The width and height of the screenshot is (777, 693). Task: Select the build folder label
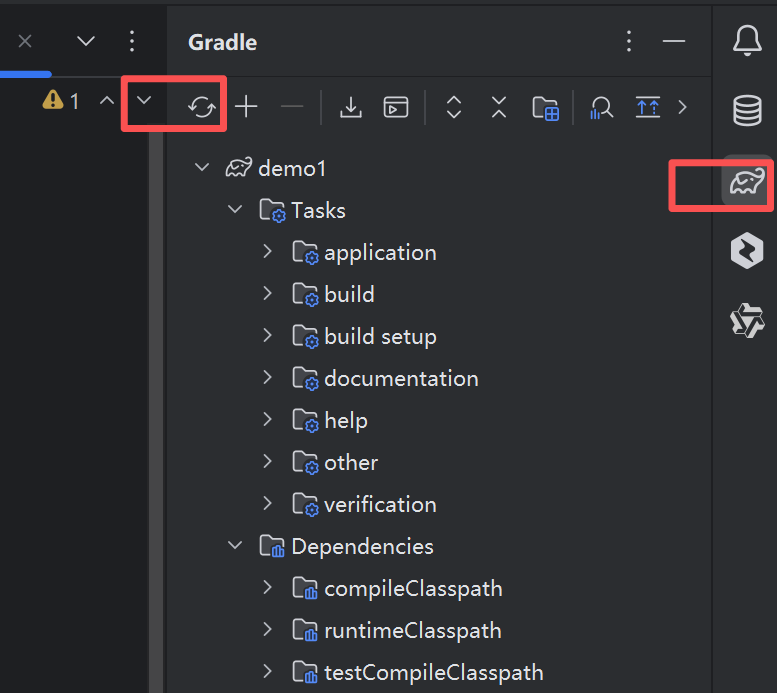[x=349, y=294]
